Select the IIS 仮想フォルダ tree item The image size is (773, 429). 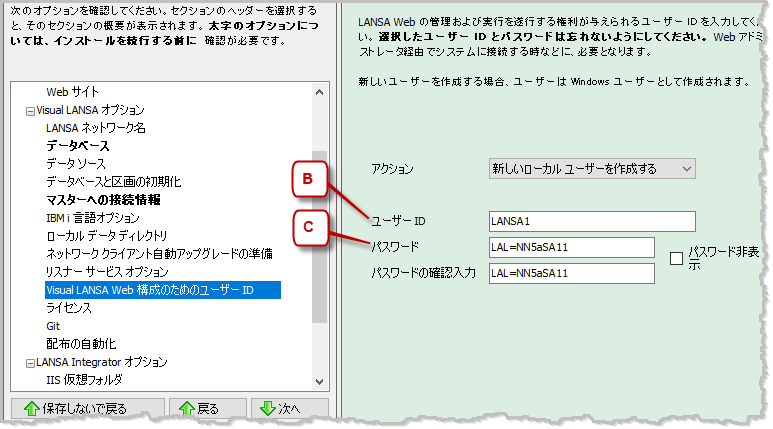(x=84, y=380)
